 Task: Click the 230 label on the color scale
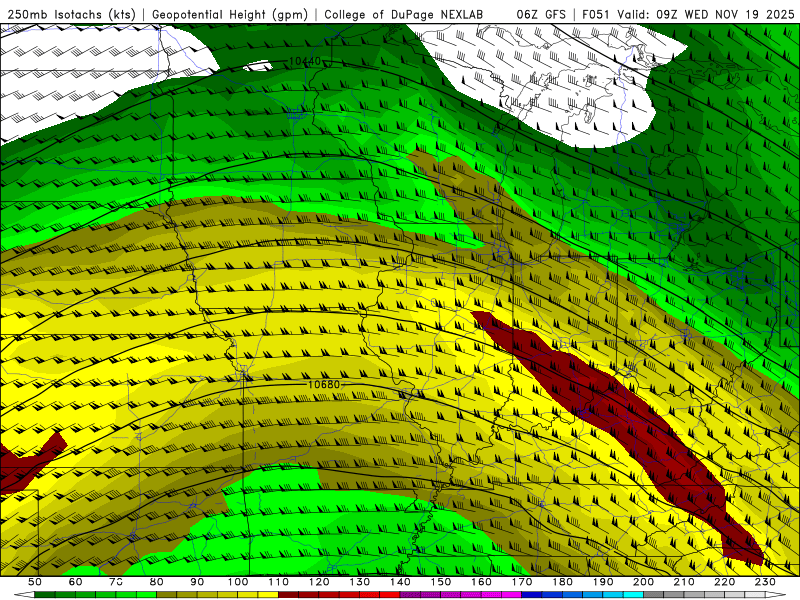point(765,582)
